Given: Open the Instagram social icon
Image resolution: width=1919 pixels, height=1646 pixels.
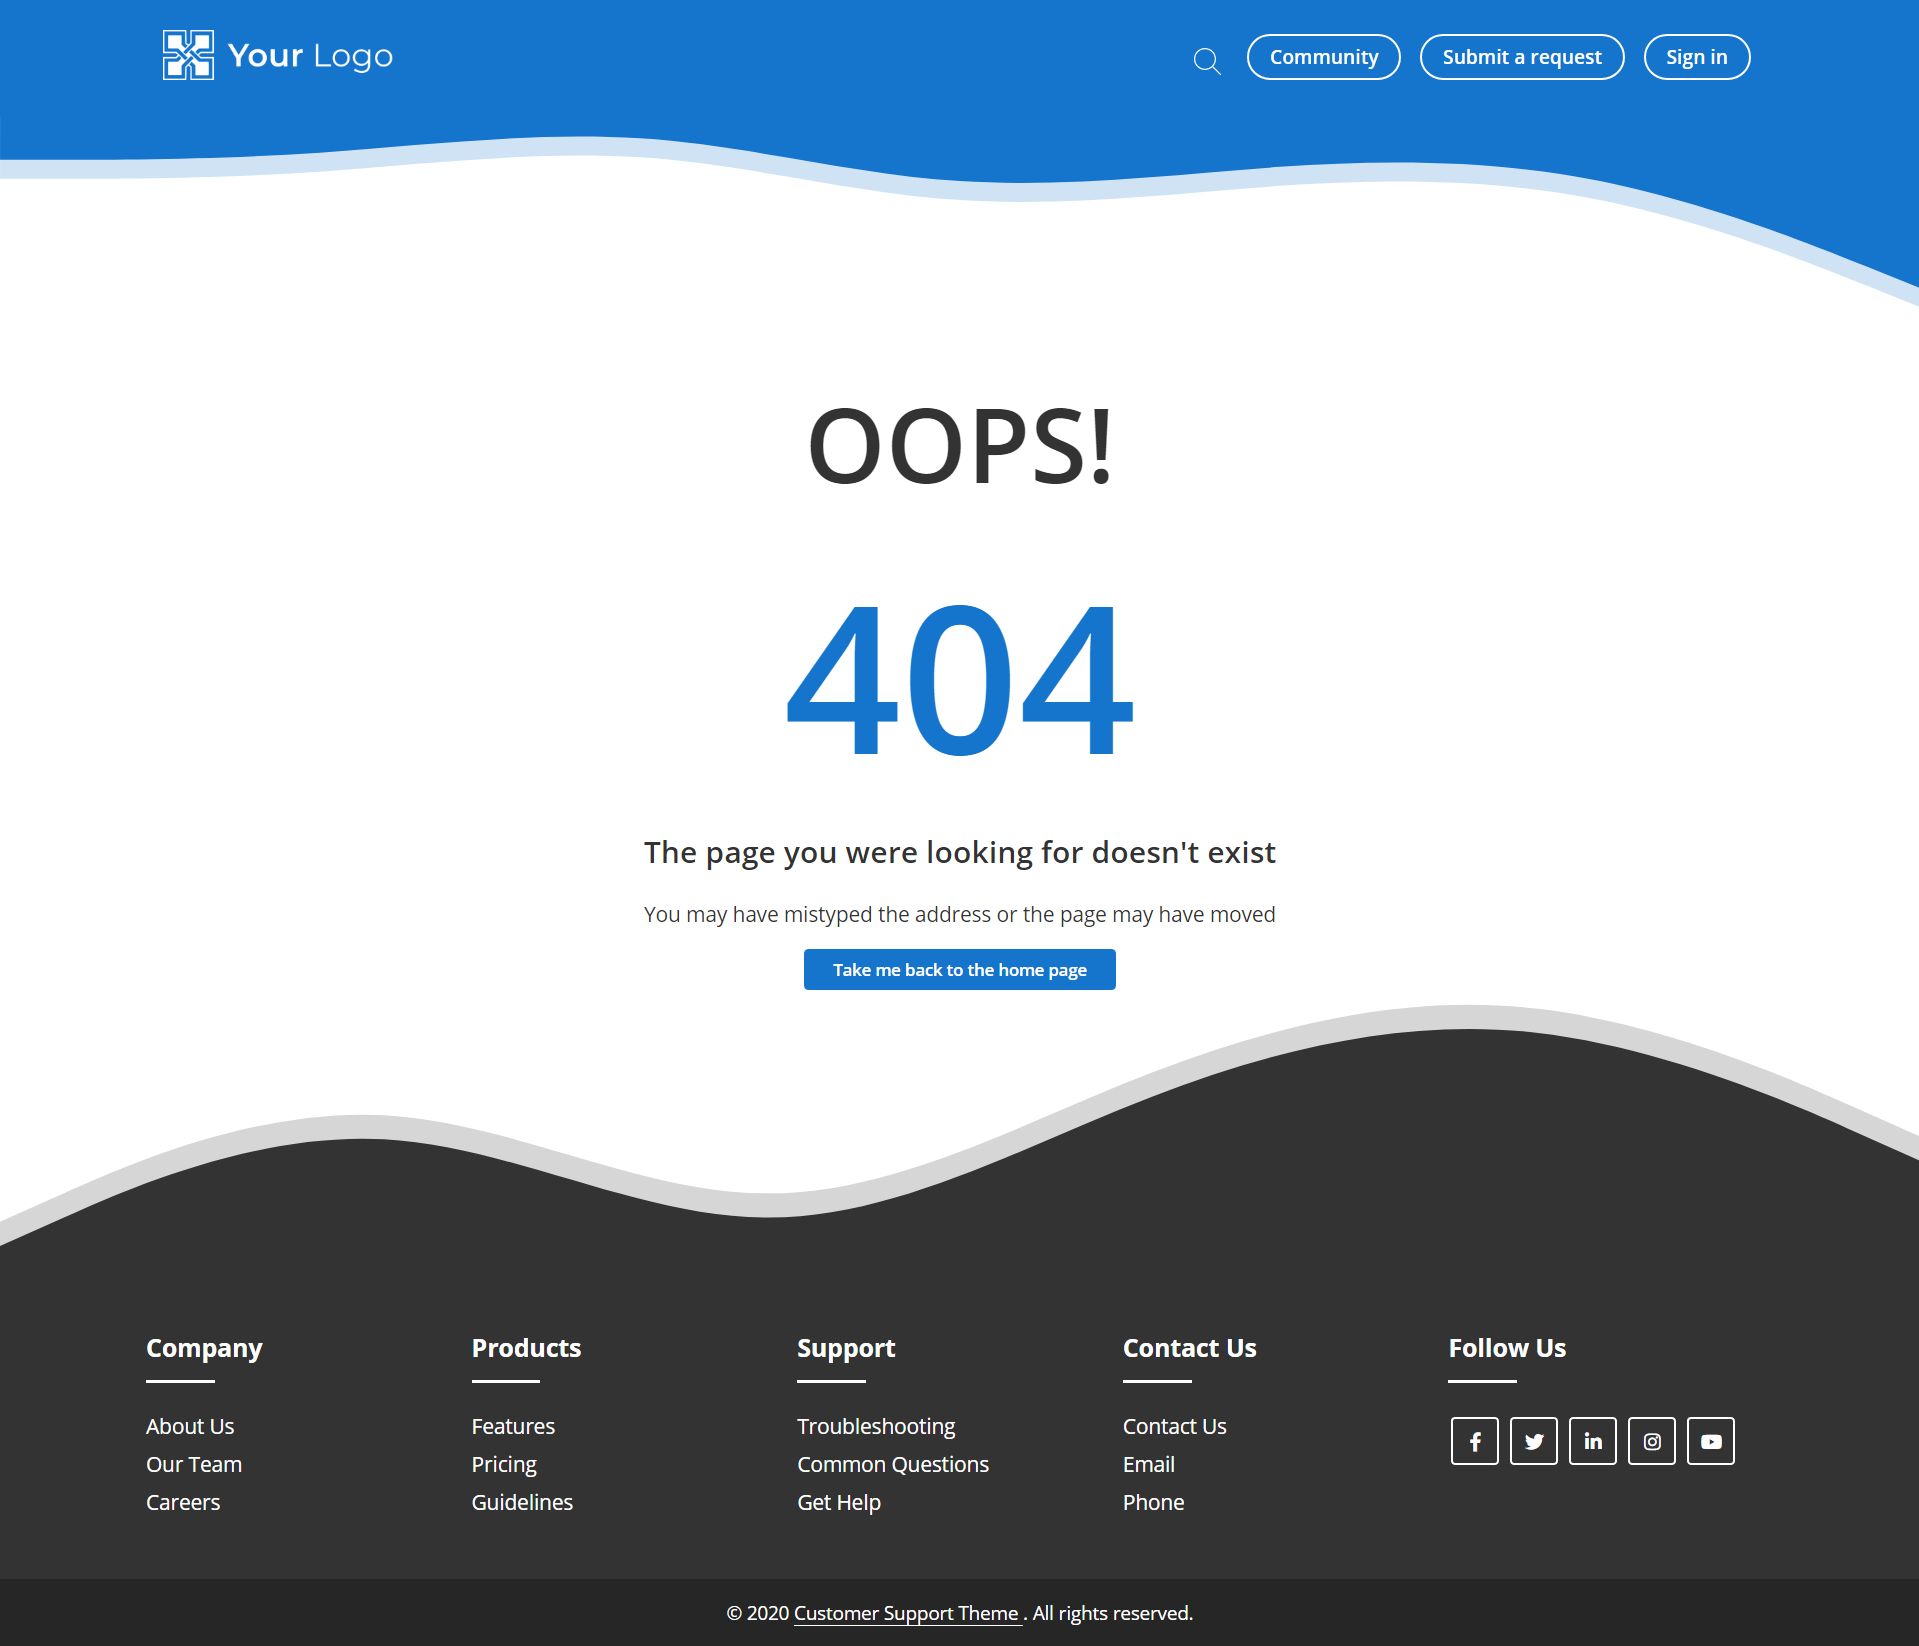Looking at the screenshot, I should [x=1651, y=1441].
